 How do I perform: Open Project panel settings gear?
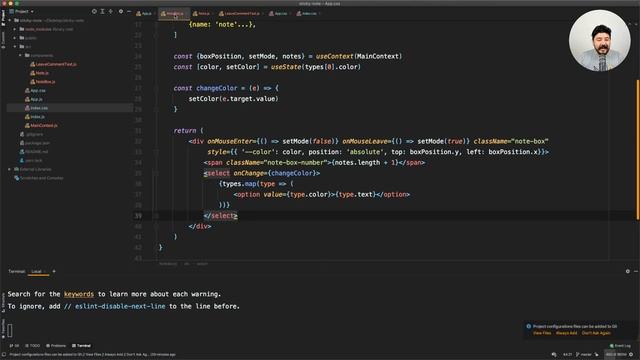(120, 11)
